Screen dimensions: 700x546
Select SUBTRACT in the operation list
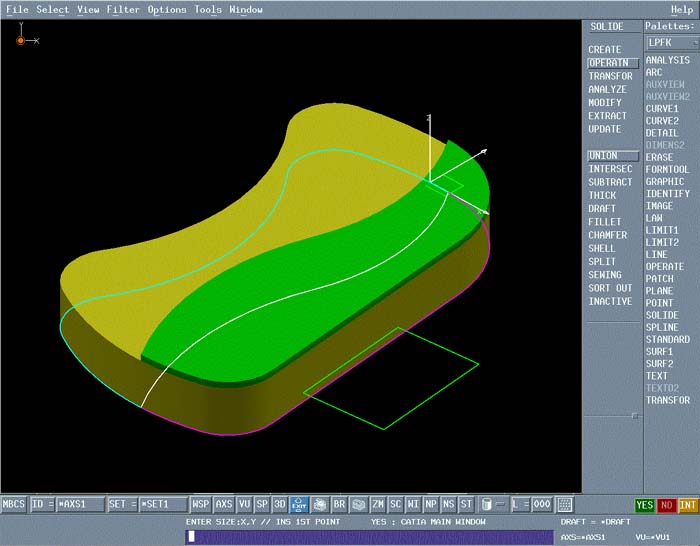610,182
